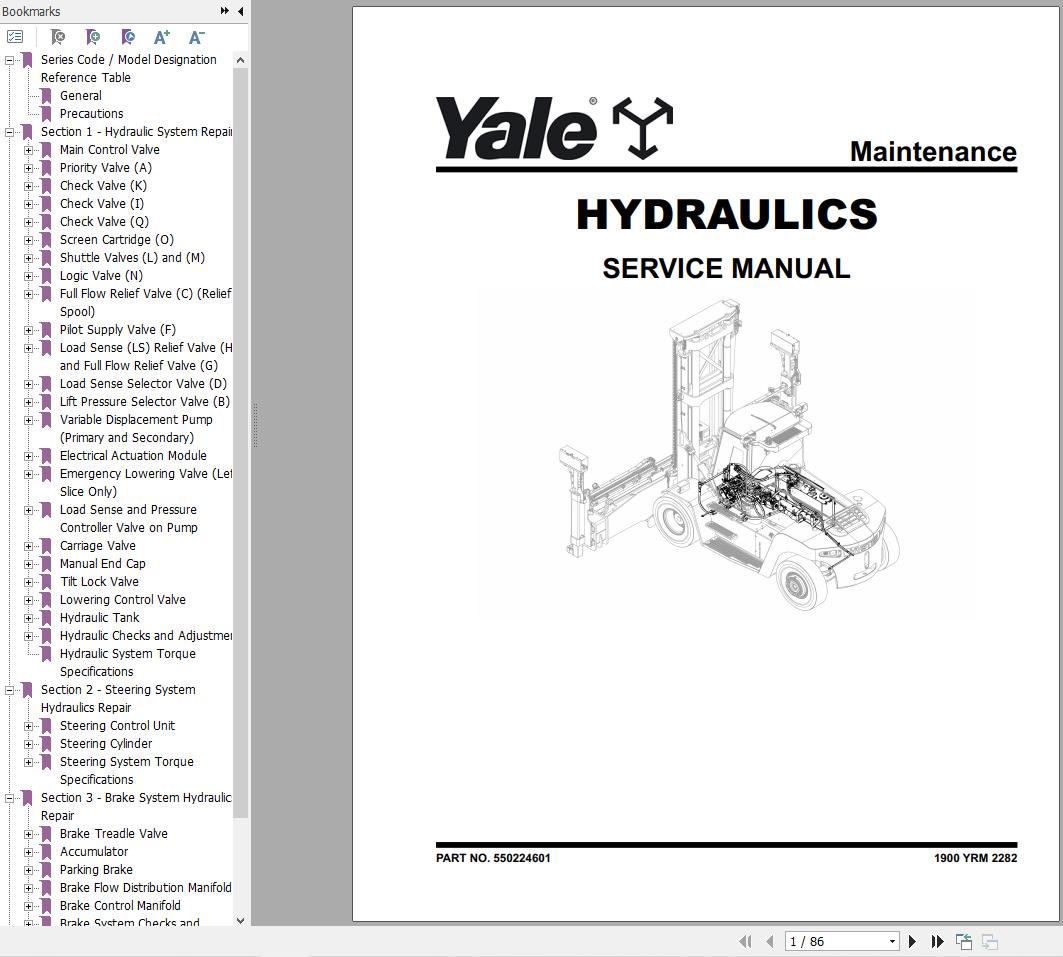Viewport: 1063px width, 957px height.
Task: Expand the Lowering Control Valve bookmark
Action: 28,600
